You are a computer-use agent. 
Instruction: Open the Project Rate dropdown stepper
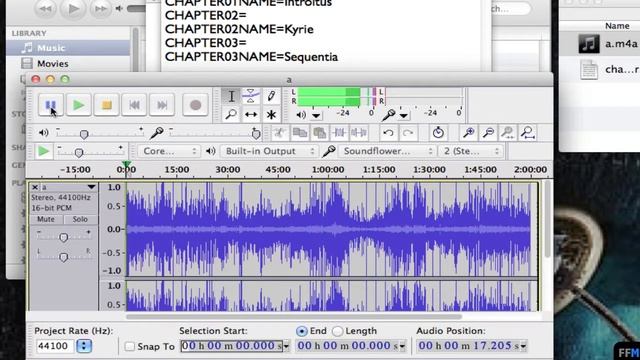(x=84, y=346)
